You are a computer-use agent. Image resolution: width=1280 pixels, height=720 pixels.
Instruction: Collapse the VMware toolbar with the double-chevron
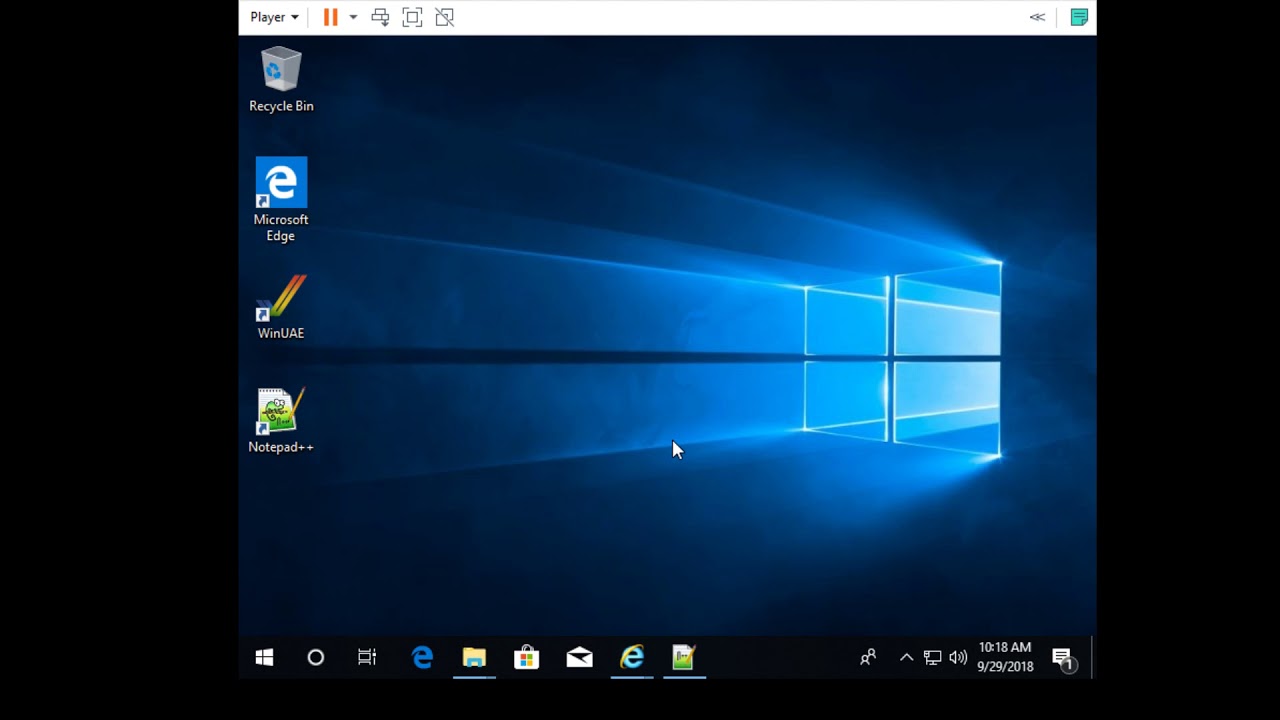point(1037,17)
